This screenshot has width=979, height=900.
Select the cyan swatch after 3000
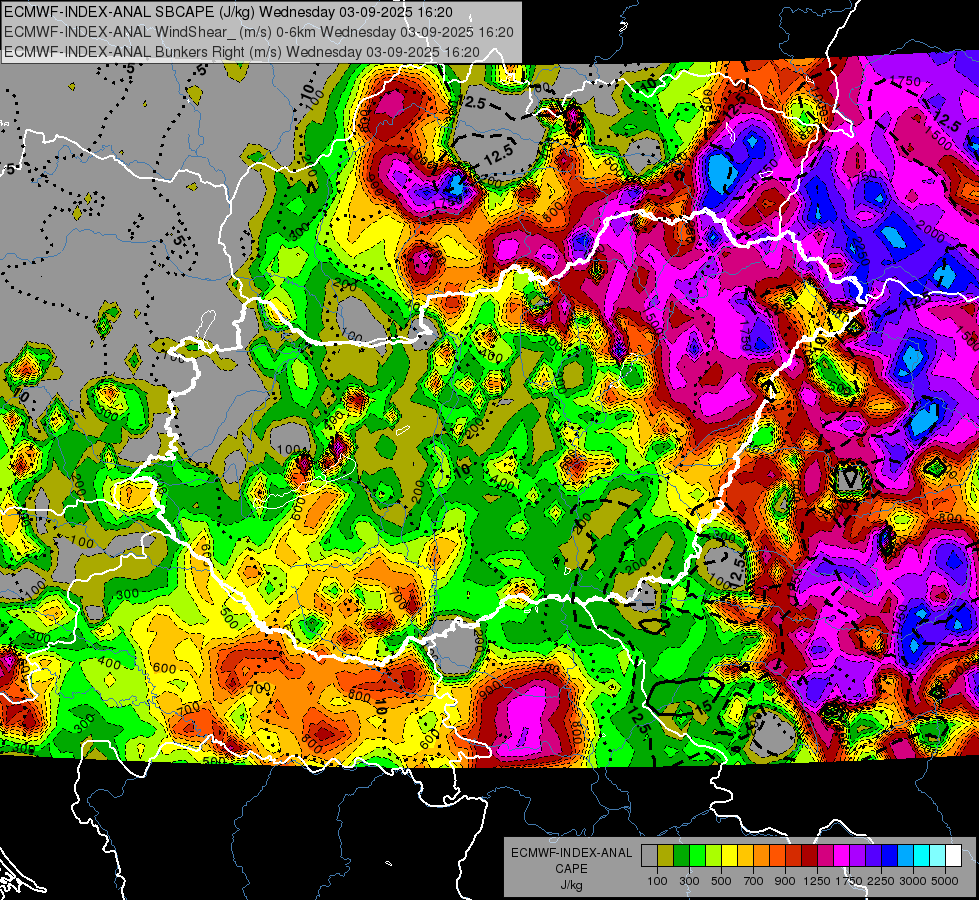(x=922, y=856)
